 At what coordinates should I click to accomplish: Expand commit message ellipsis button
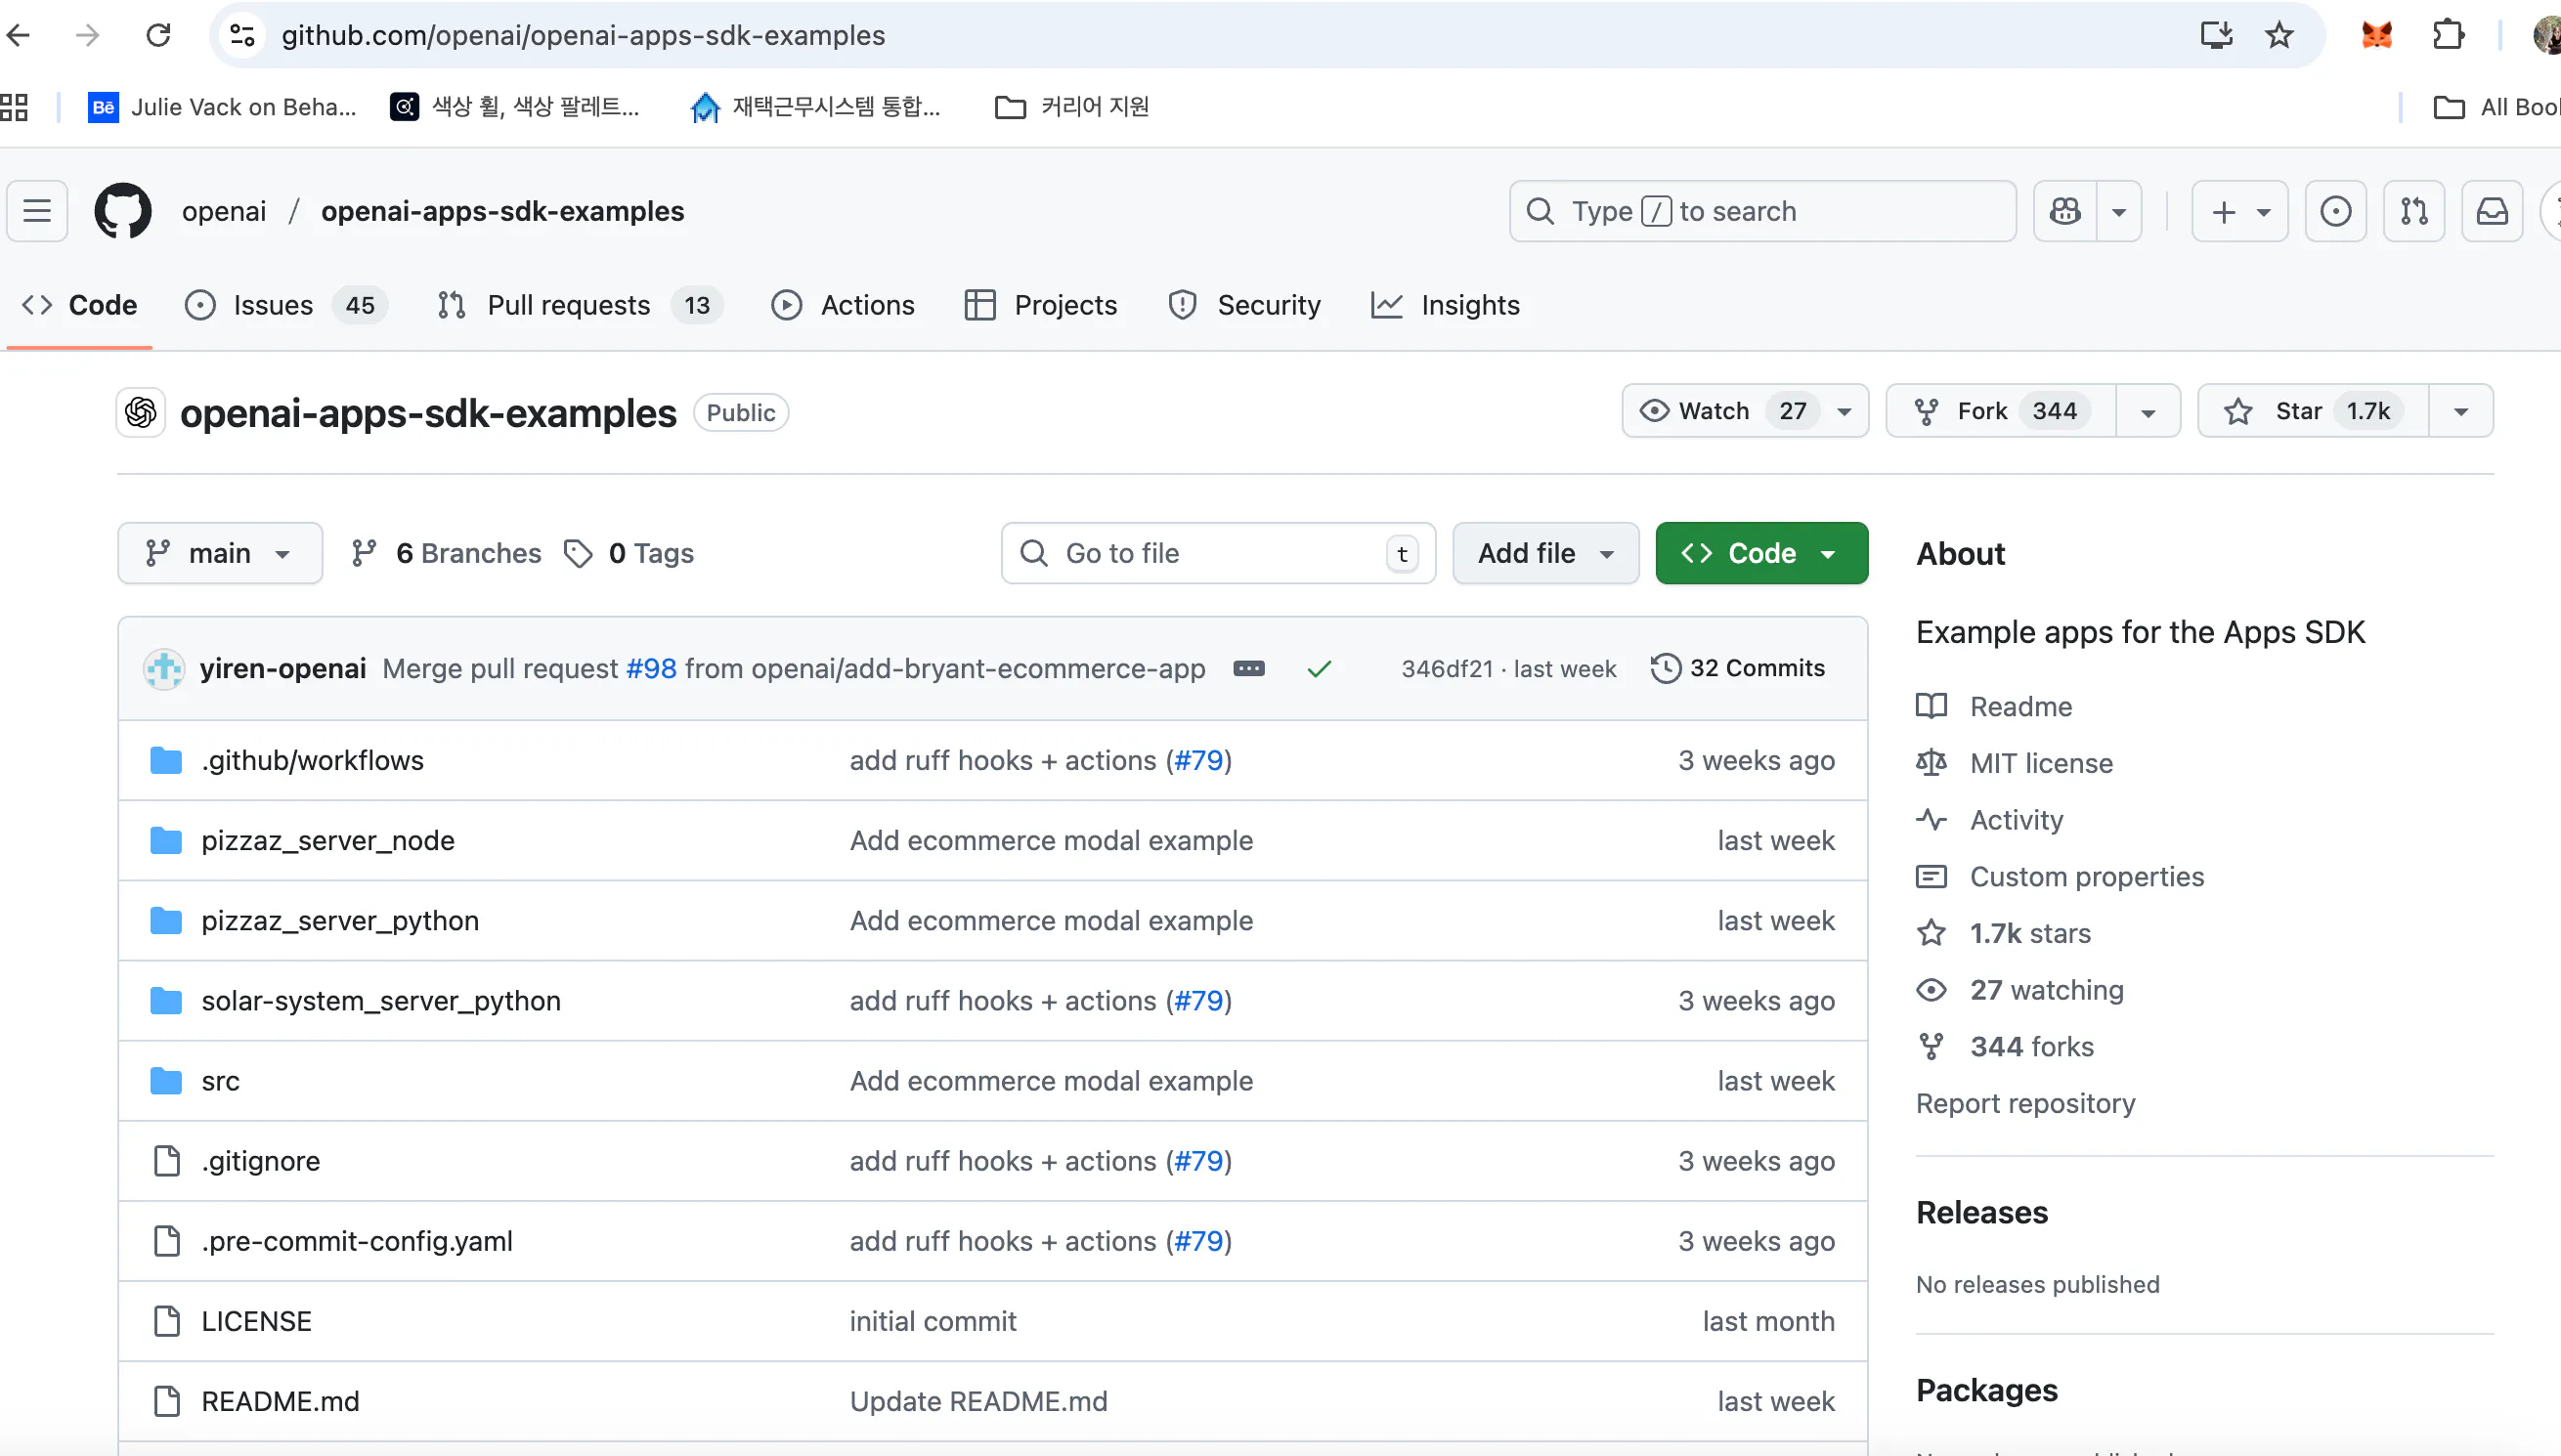pyautogui.click(x=1248, y=668)
